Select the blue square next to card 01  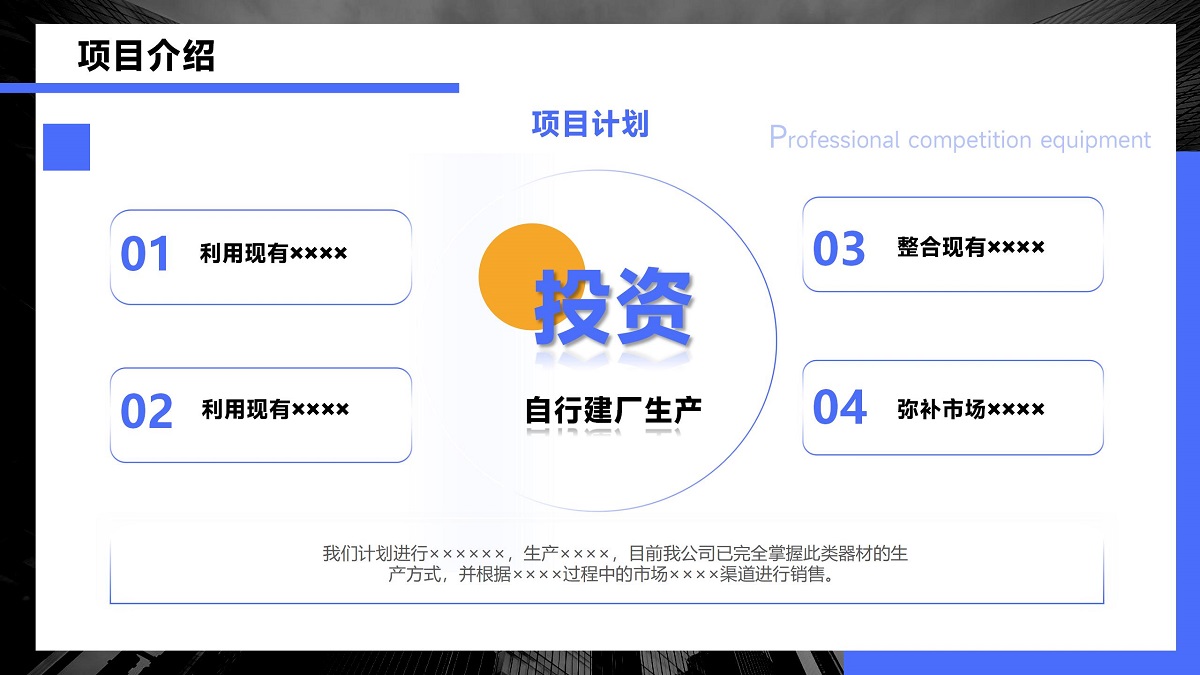pyautogui.click(x=67, y=147)
